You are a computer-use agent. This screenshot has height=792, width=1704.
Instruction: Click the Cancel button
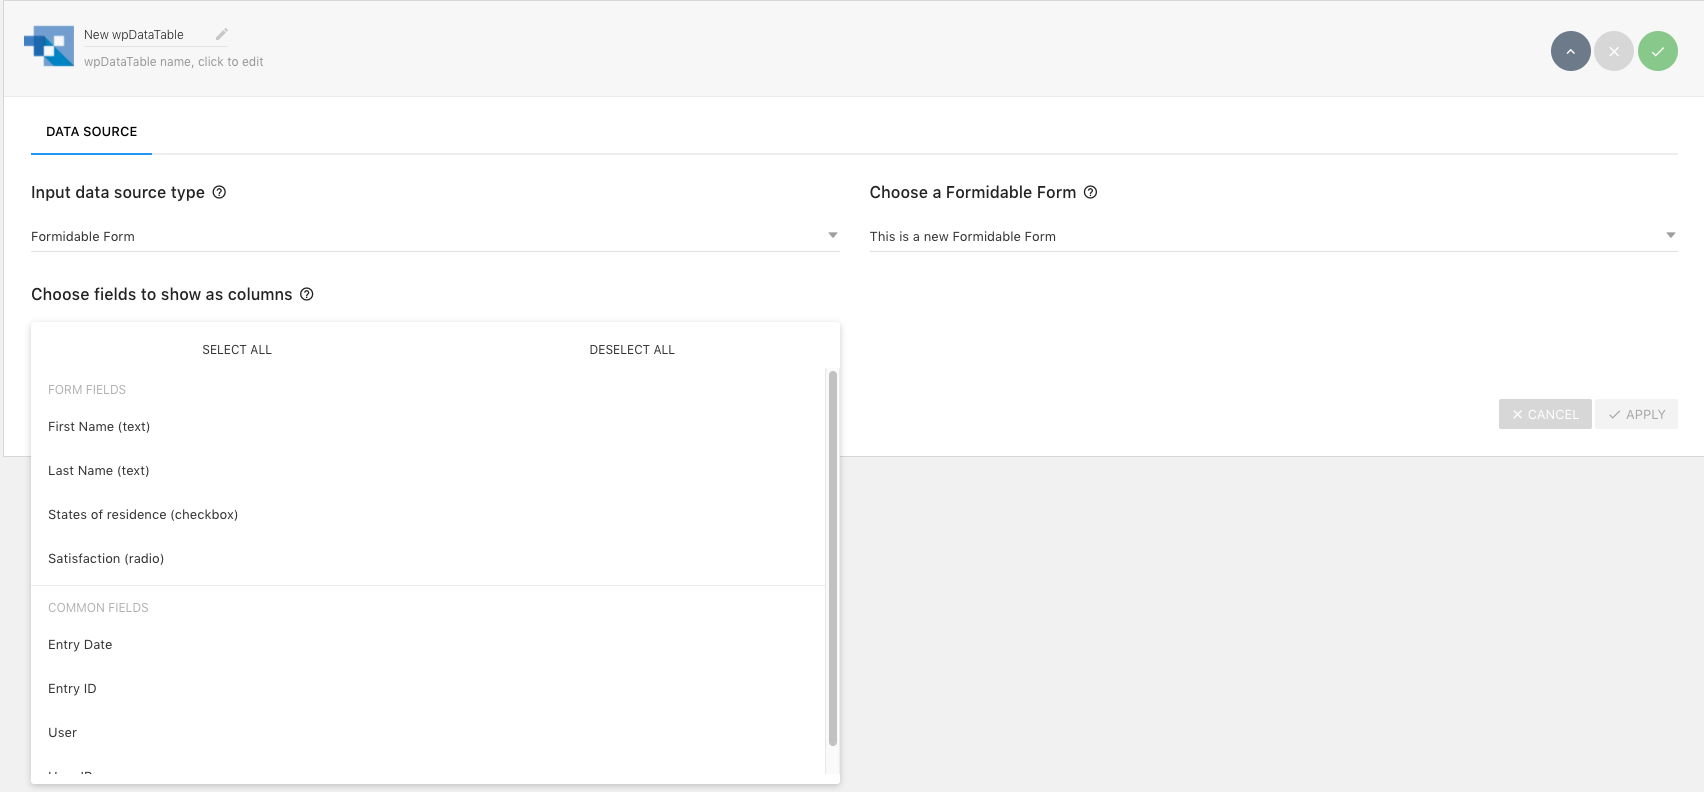[x=1545, y=414]
